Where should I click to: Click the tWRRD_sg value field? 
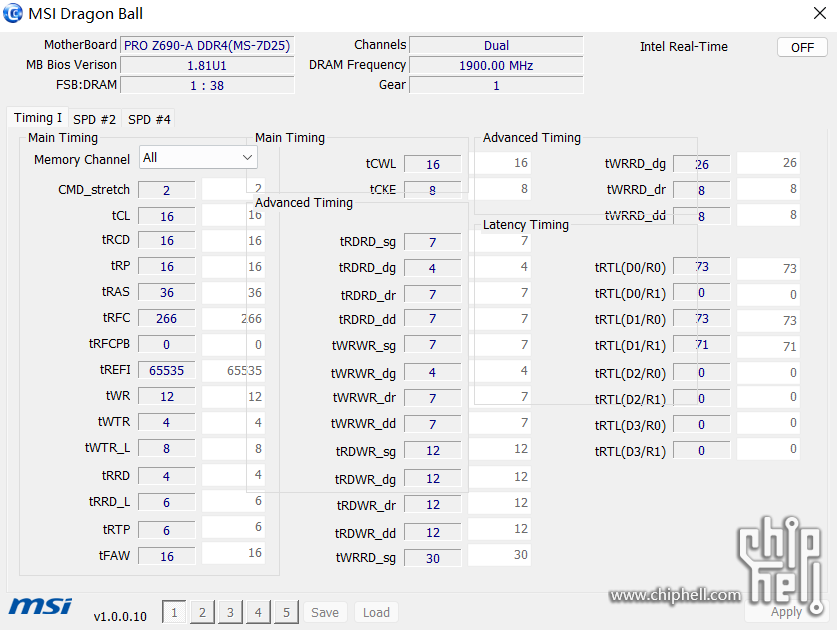(x=432, y=558)
